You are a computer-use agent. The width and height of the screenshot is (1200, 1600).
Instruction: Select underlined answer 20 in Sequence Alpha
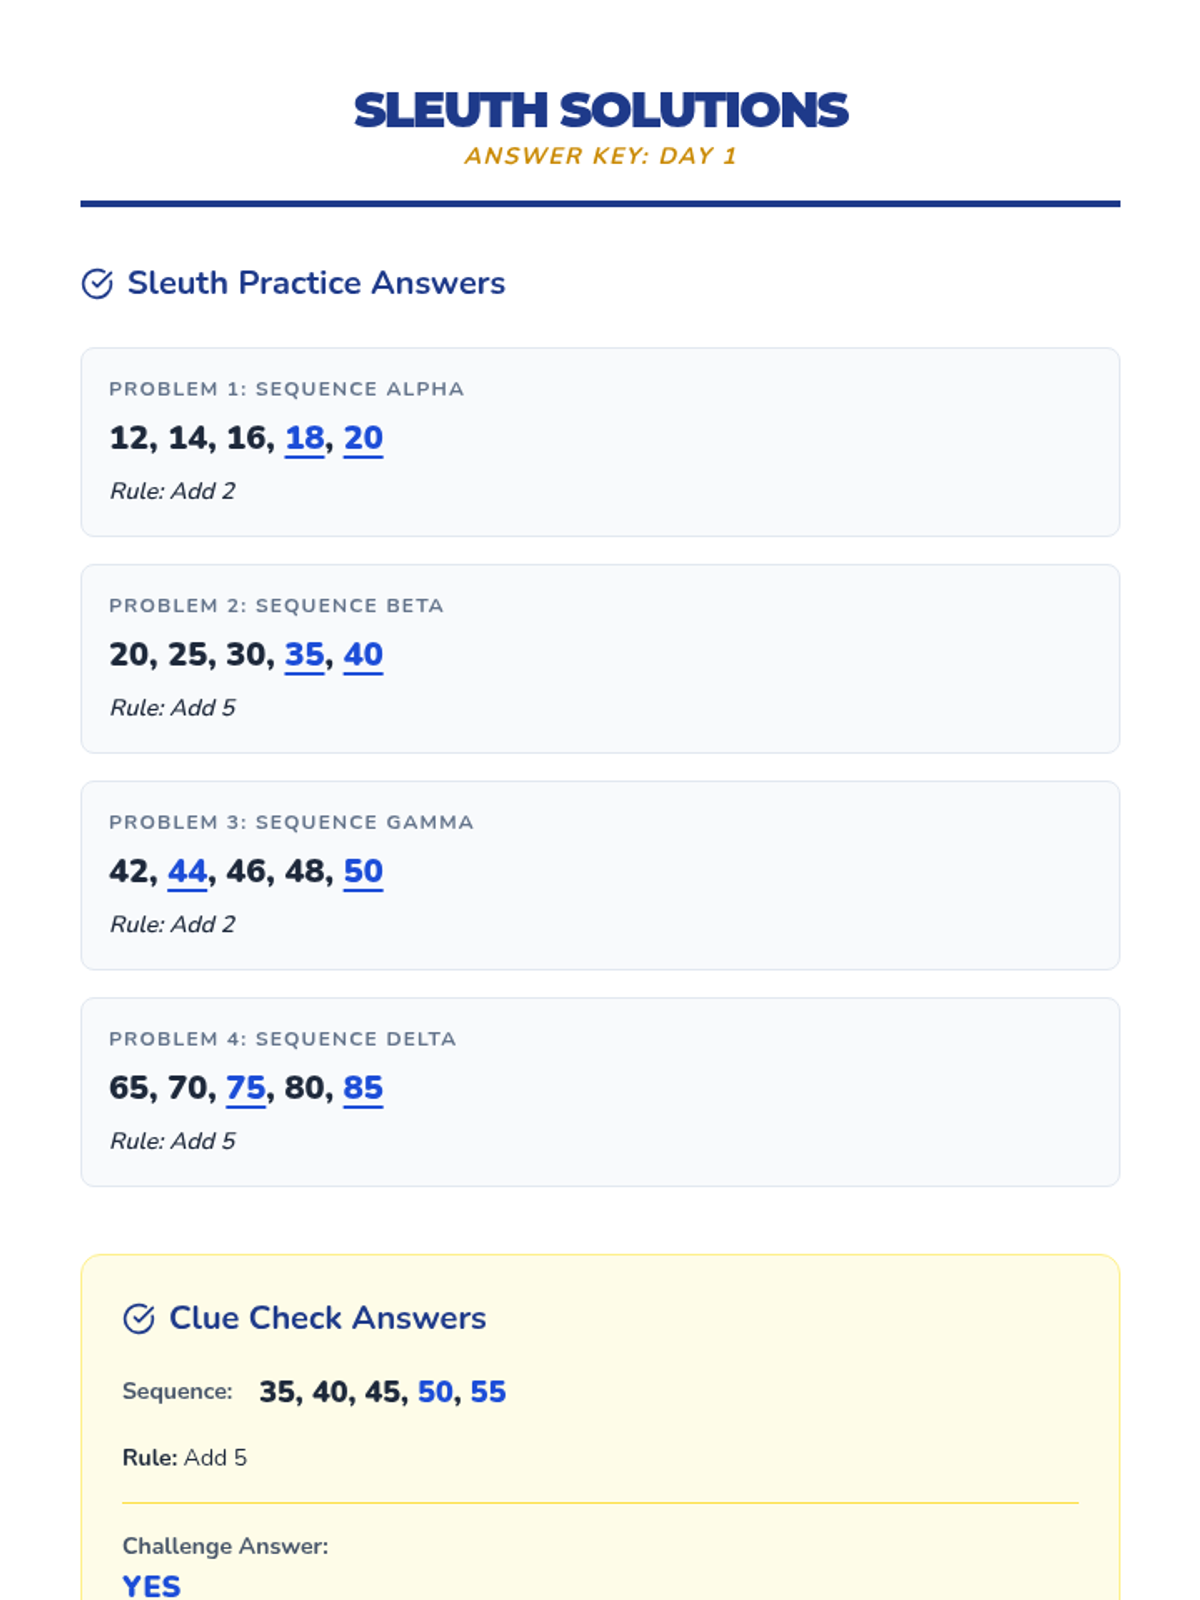point(363,439)
